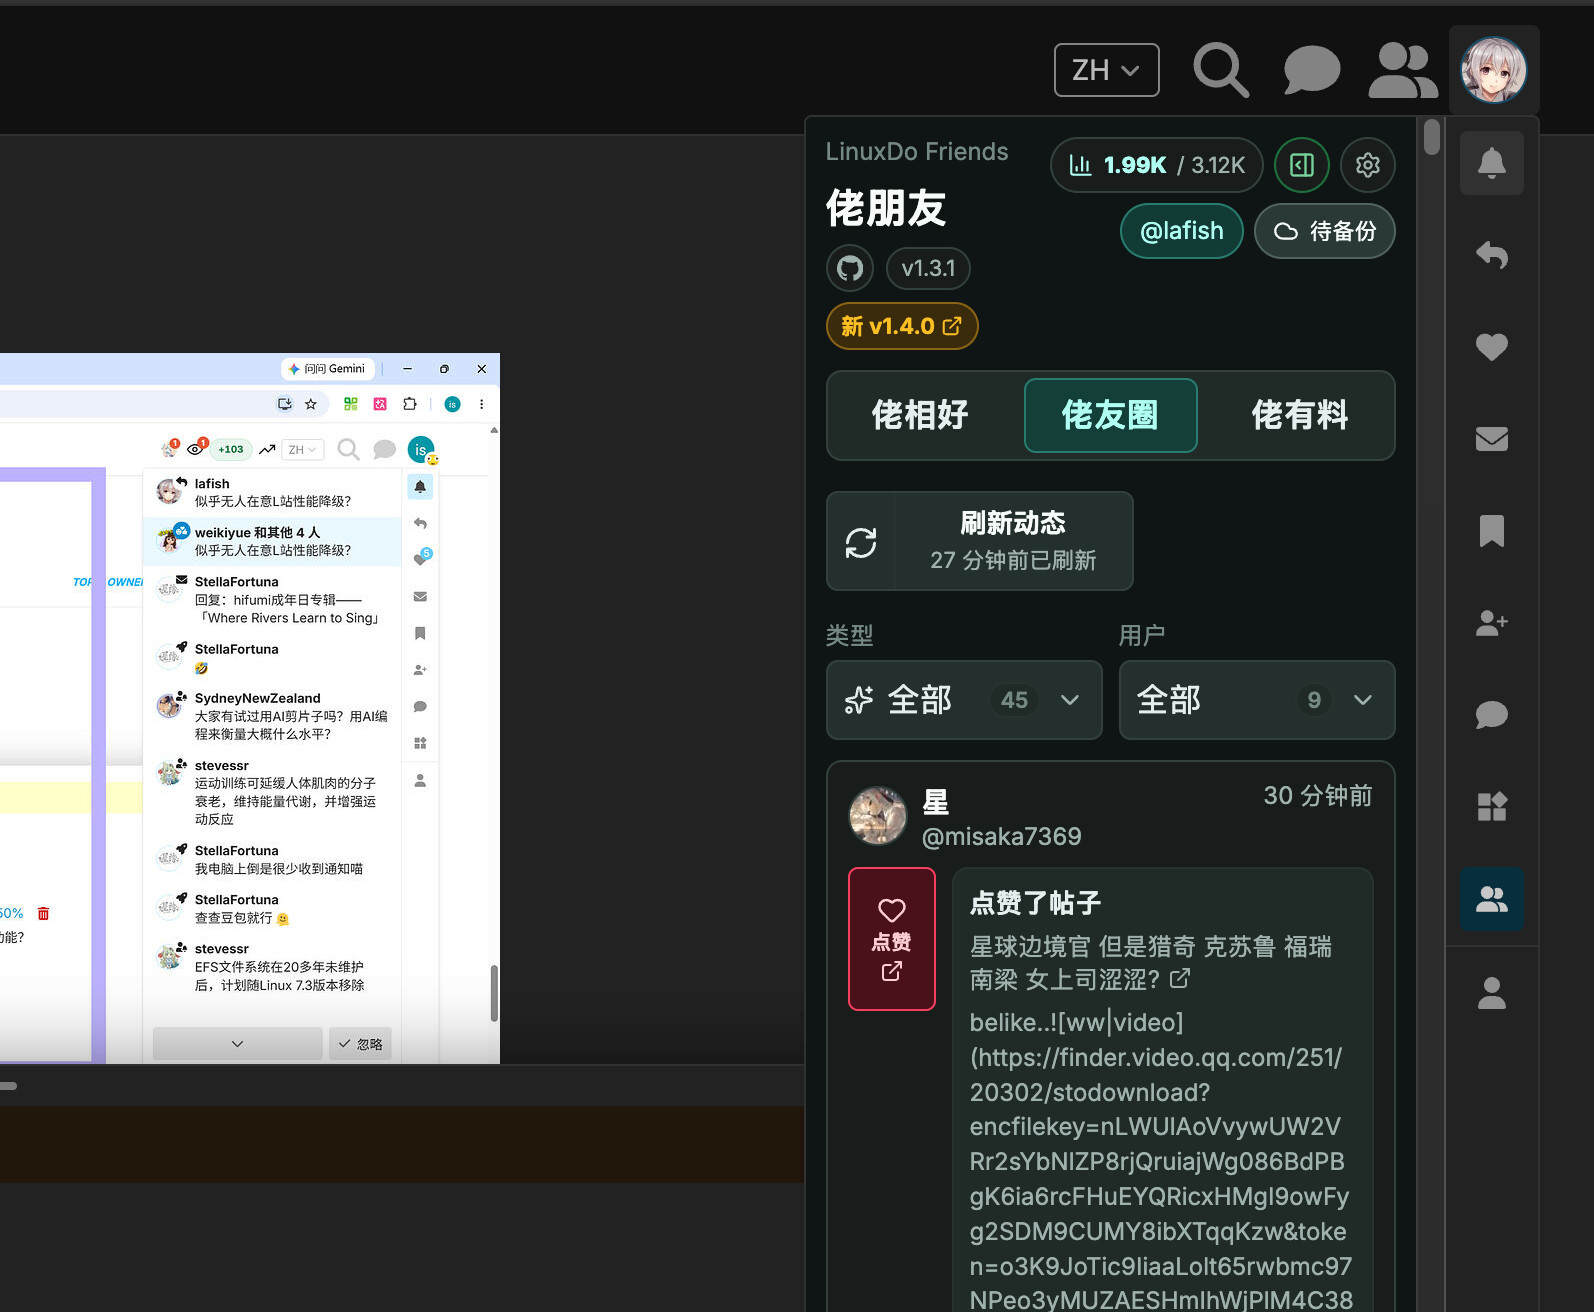Select the active friends tab in sidebar

click(x=1491, y=899)
